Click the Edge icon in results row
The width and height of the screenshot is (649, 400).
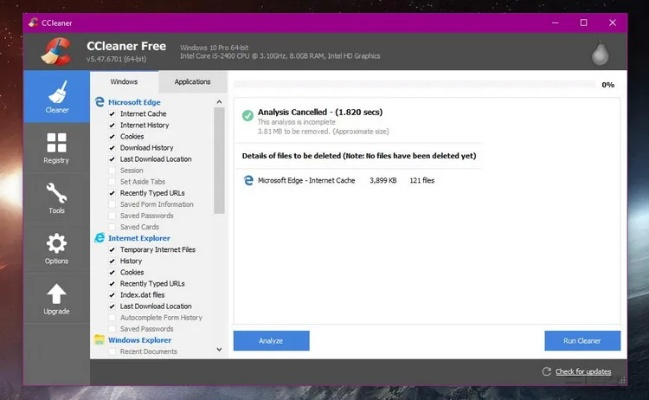(x=248, y=180)
